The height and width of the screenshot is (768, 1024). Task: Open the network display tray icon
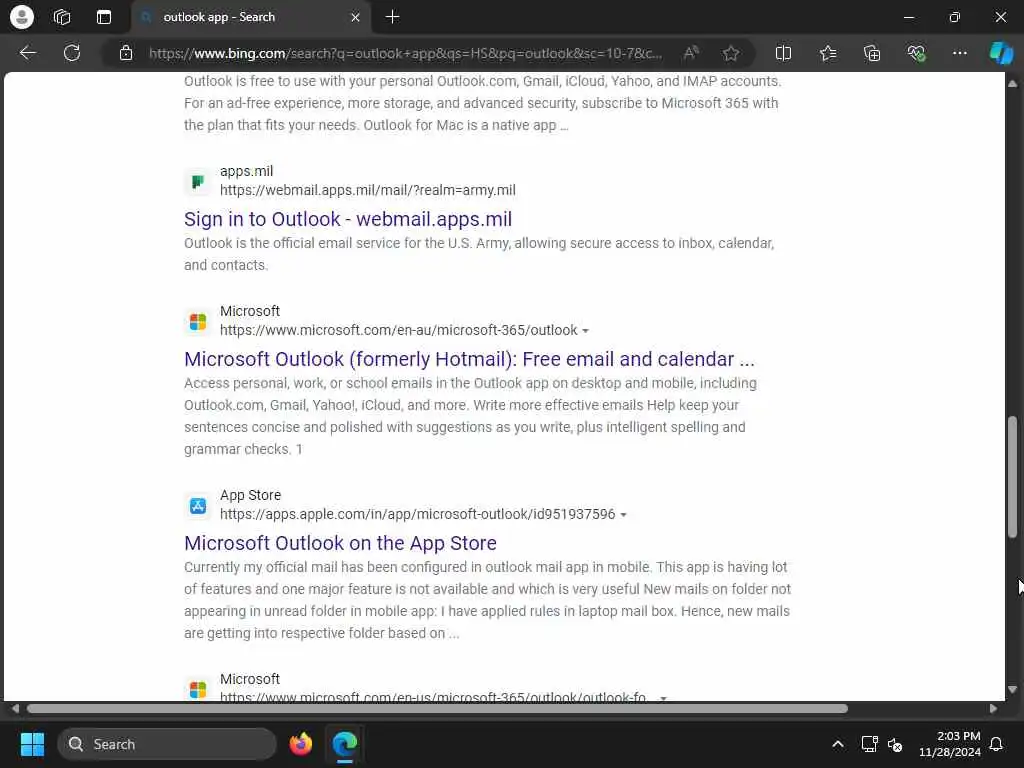869,744
